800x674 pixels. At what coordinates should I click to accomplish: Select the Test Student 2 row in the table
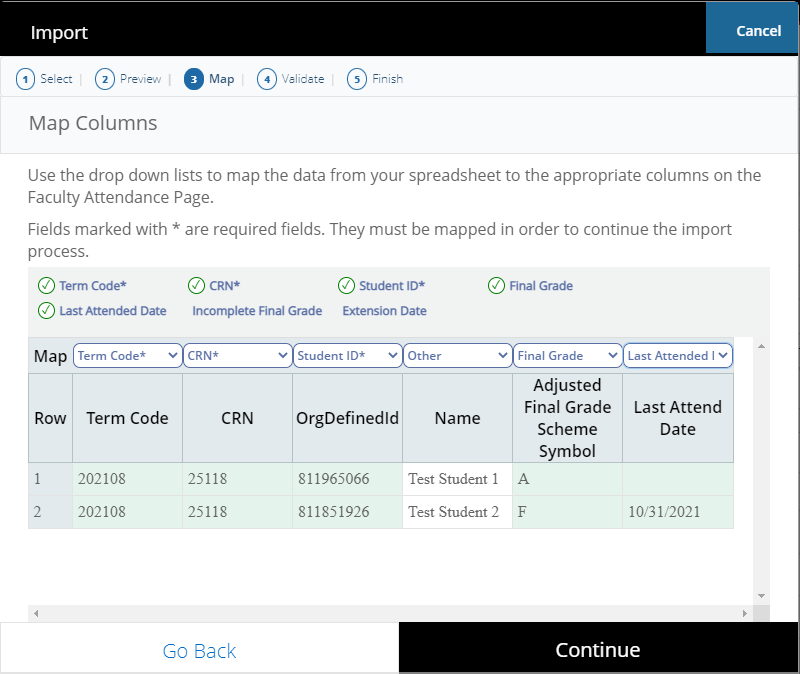point(400,511)
